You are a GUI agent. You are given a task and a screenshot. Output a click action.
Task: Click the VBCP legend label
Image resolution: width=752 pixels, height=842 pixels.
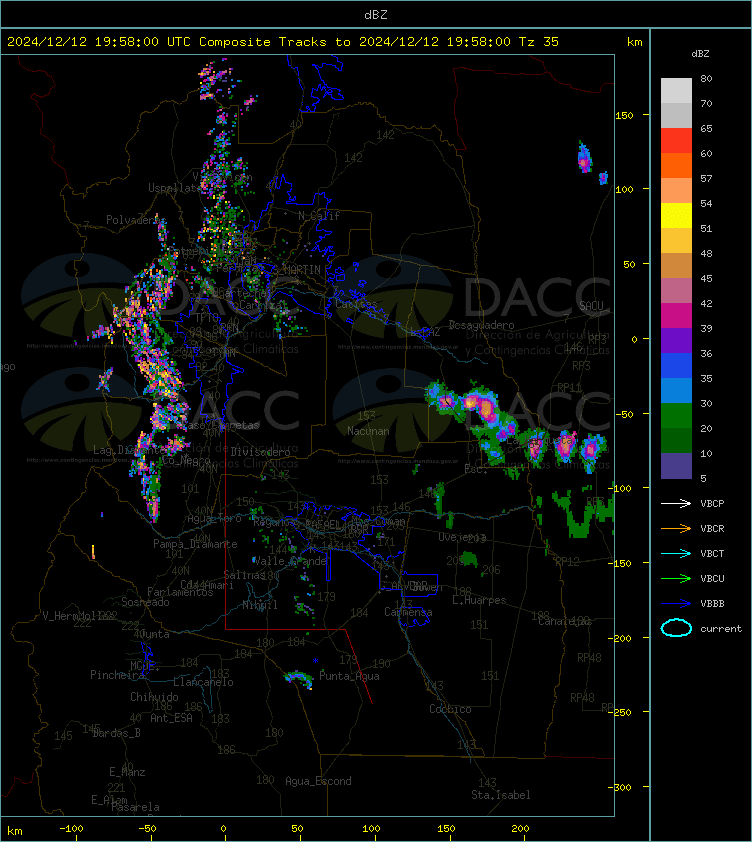pyautogui.click(x=712, y=503)
